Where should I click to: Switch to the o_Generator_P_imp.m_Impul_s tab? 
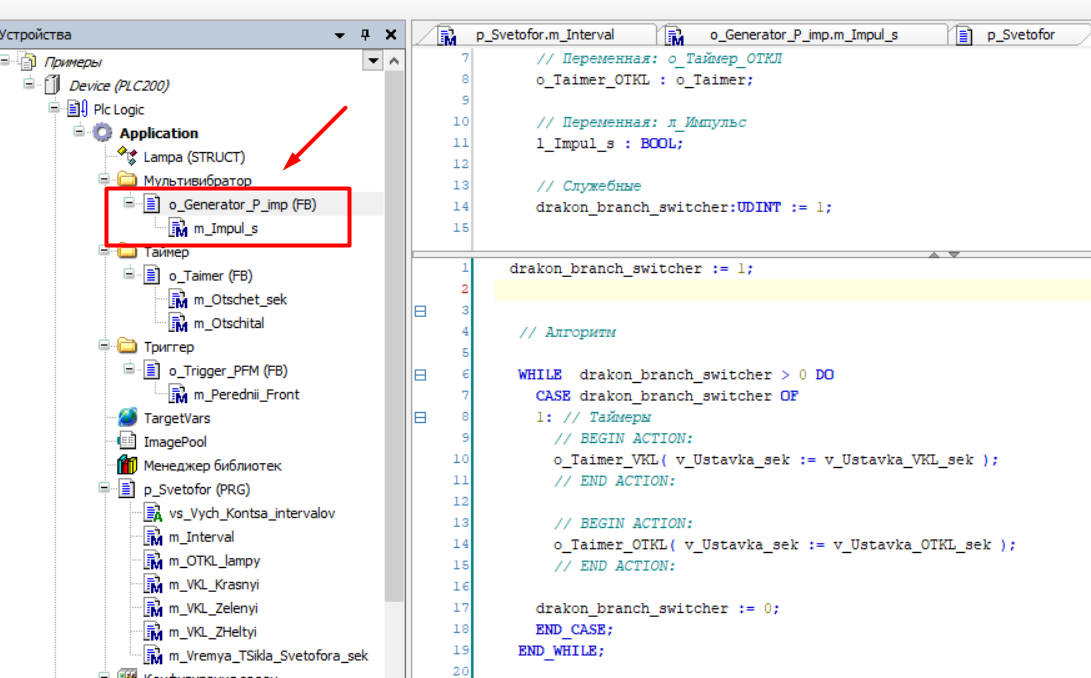pyautogui.click(x=802, y=34)
